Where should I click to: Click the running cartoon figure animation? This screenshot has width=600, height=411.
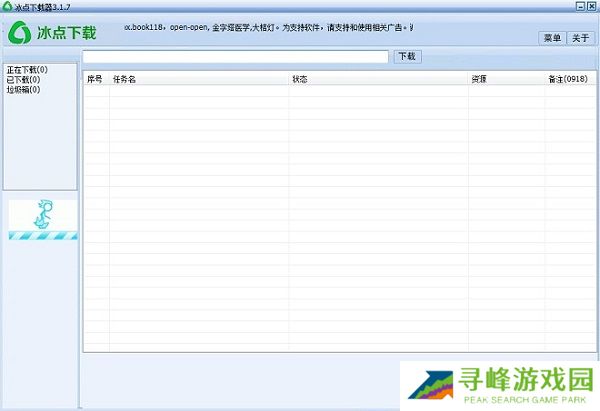pos(43,219)
